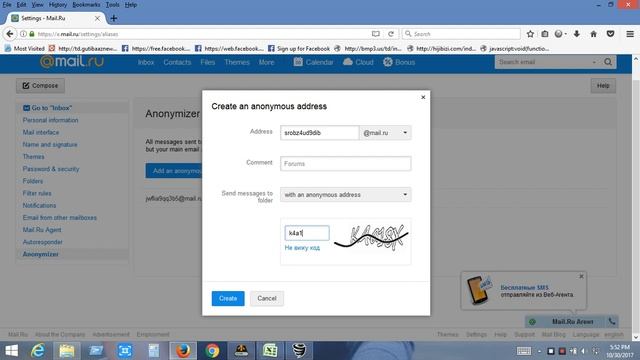640x360 pixels.
Task: Close the Settings - Mail.Ru tab
Action: point(97,18)
